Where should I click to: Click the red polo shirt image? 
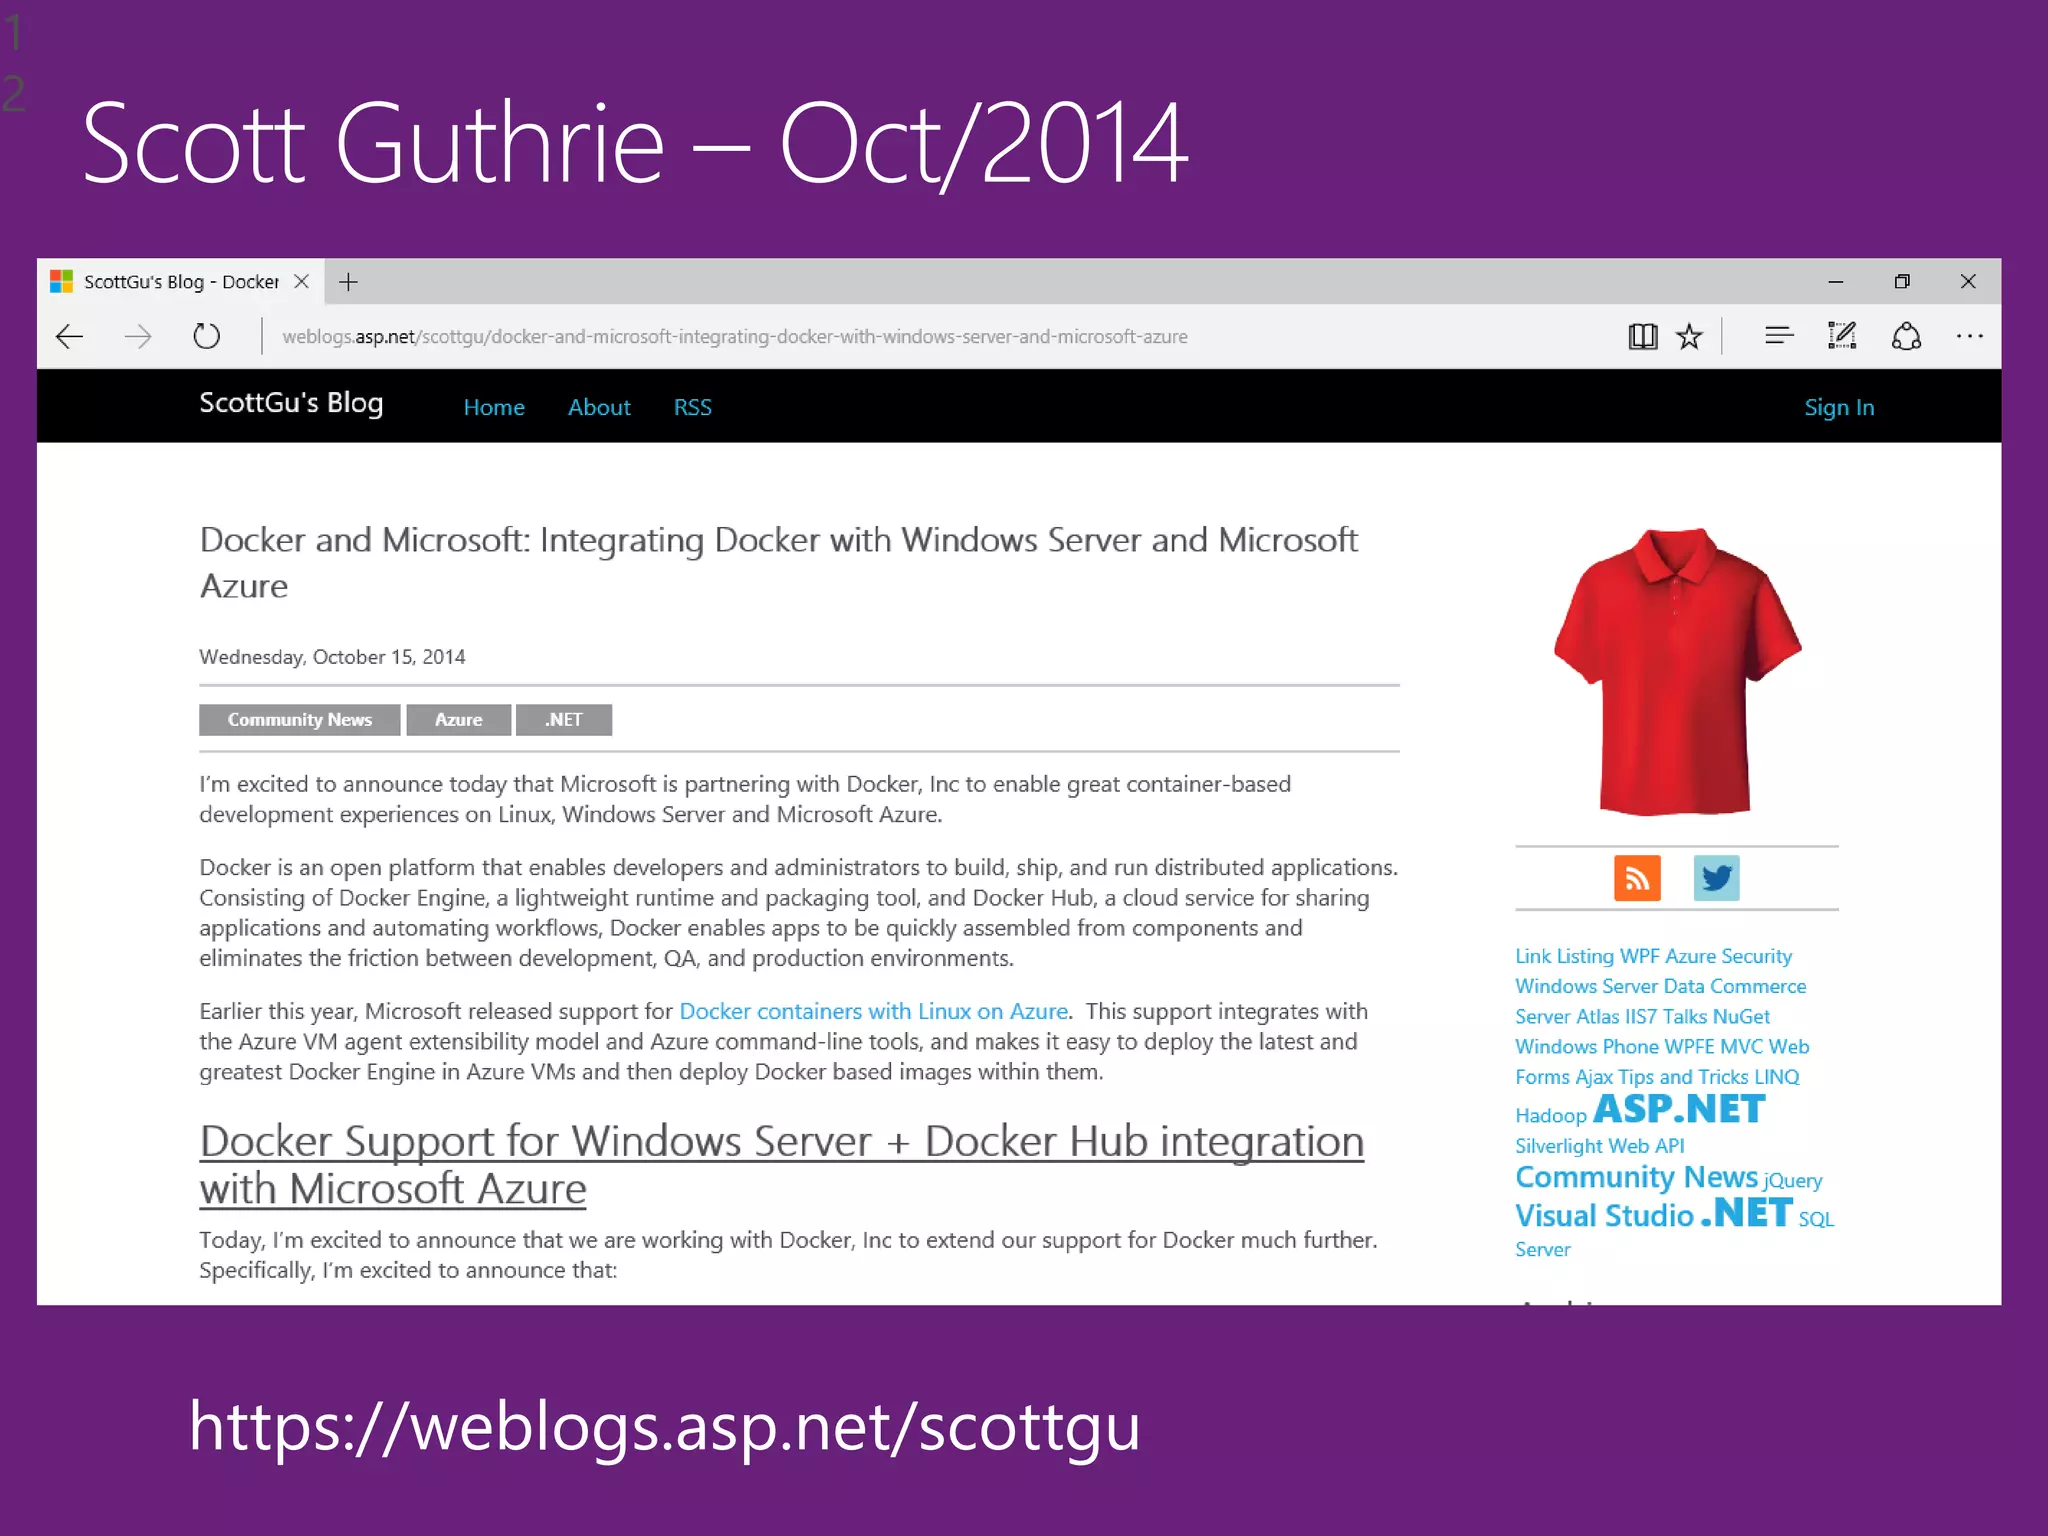tap(1677, 671)
